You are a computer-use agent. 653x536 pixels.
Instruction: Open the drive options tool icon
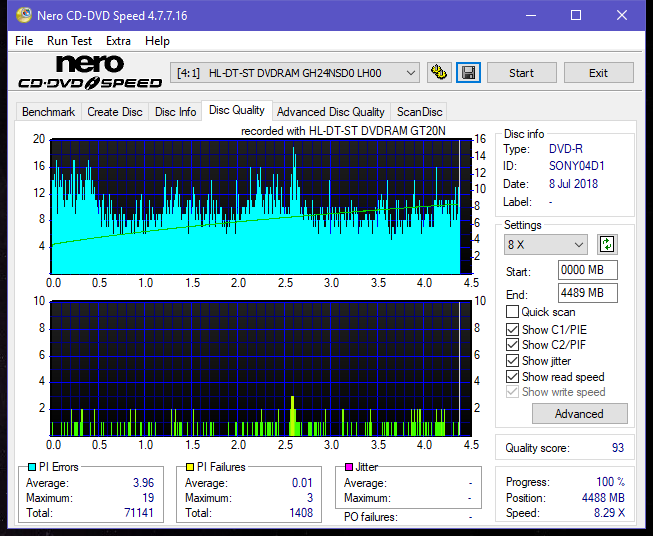click(439, 73)
